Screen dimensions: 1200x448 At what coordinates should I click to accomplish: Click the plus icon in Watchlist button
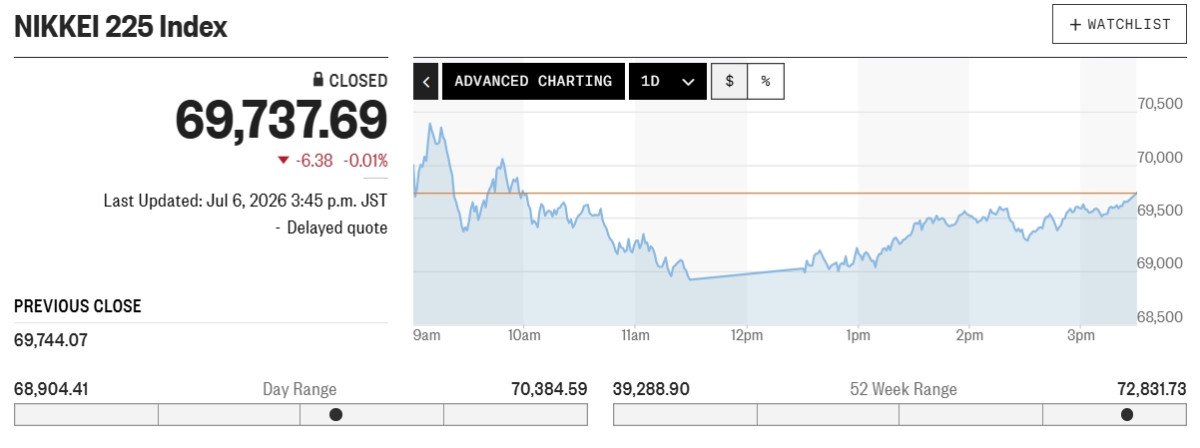click(x=1076, y=25)
